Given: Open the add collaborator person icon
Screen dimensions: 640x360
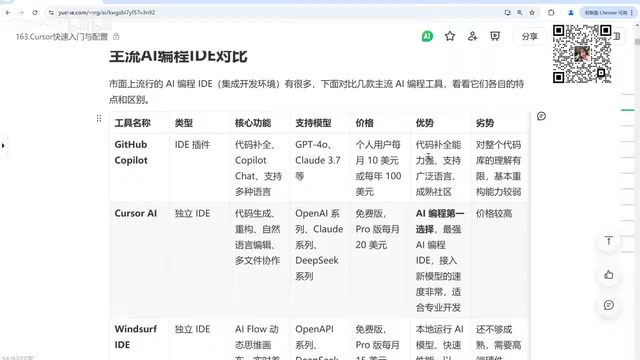Looking at the screenshot, I should pos(472,36).
